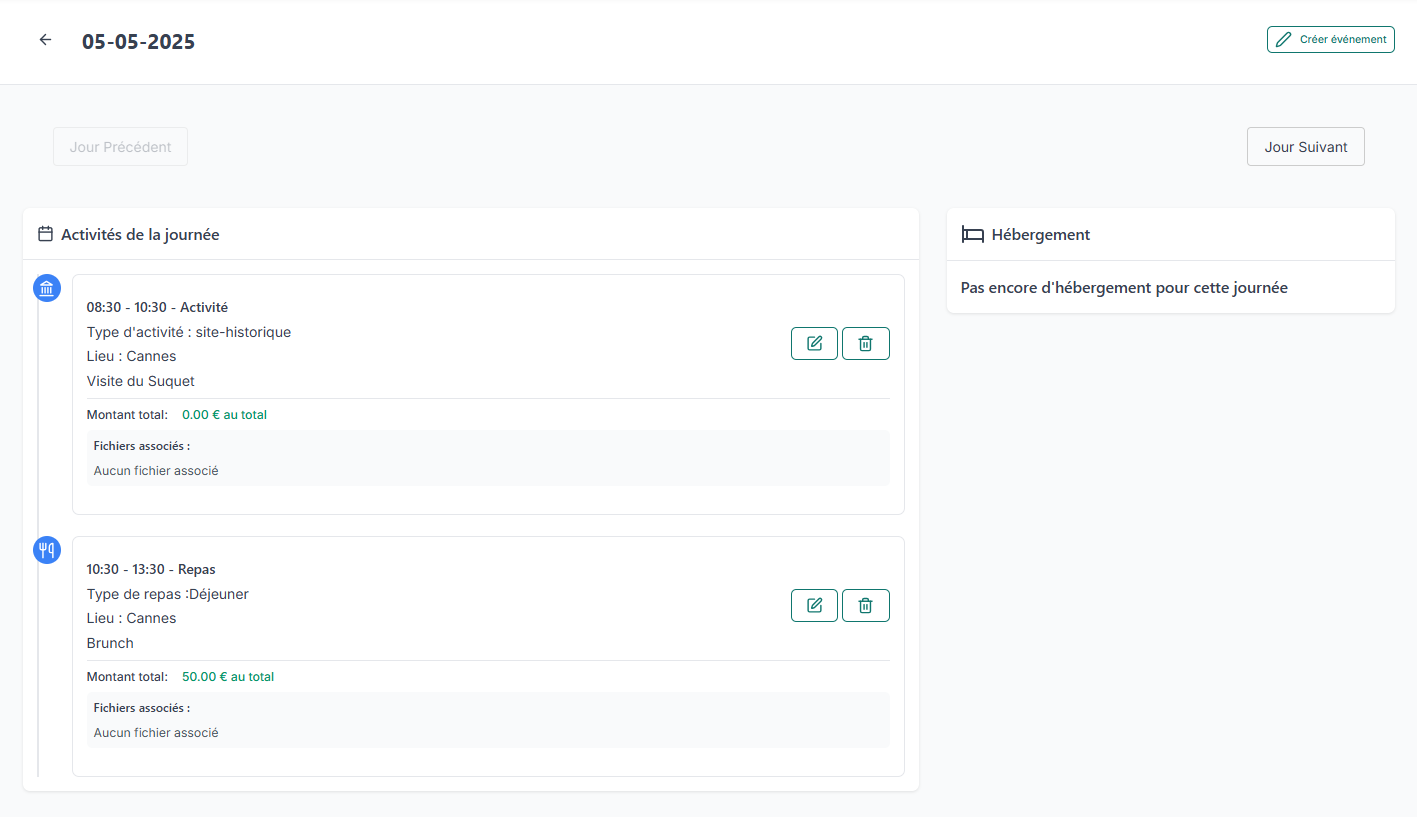Go back using the left arrow icon
1417x817 pixels.
[45, 40]
